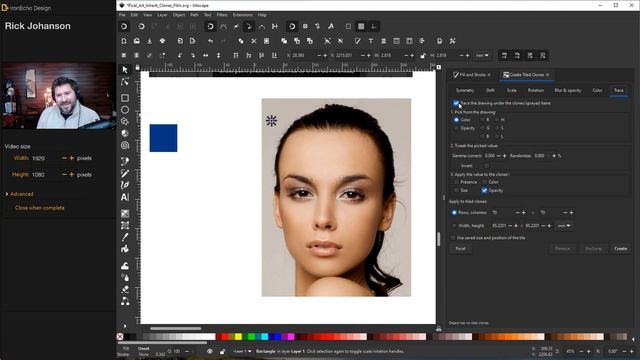Open the Extensions menu
Viewport: 640px width, 360px height.
pos(242,15)
